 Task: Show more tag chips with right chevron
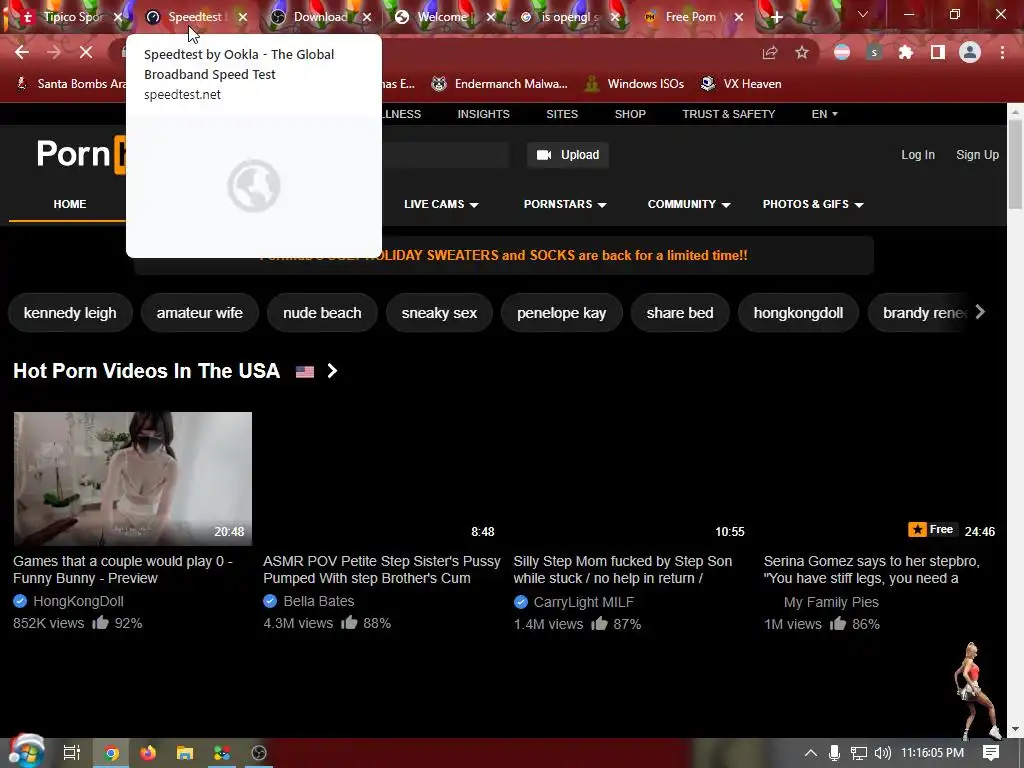(x=980, y=312)
